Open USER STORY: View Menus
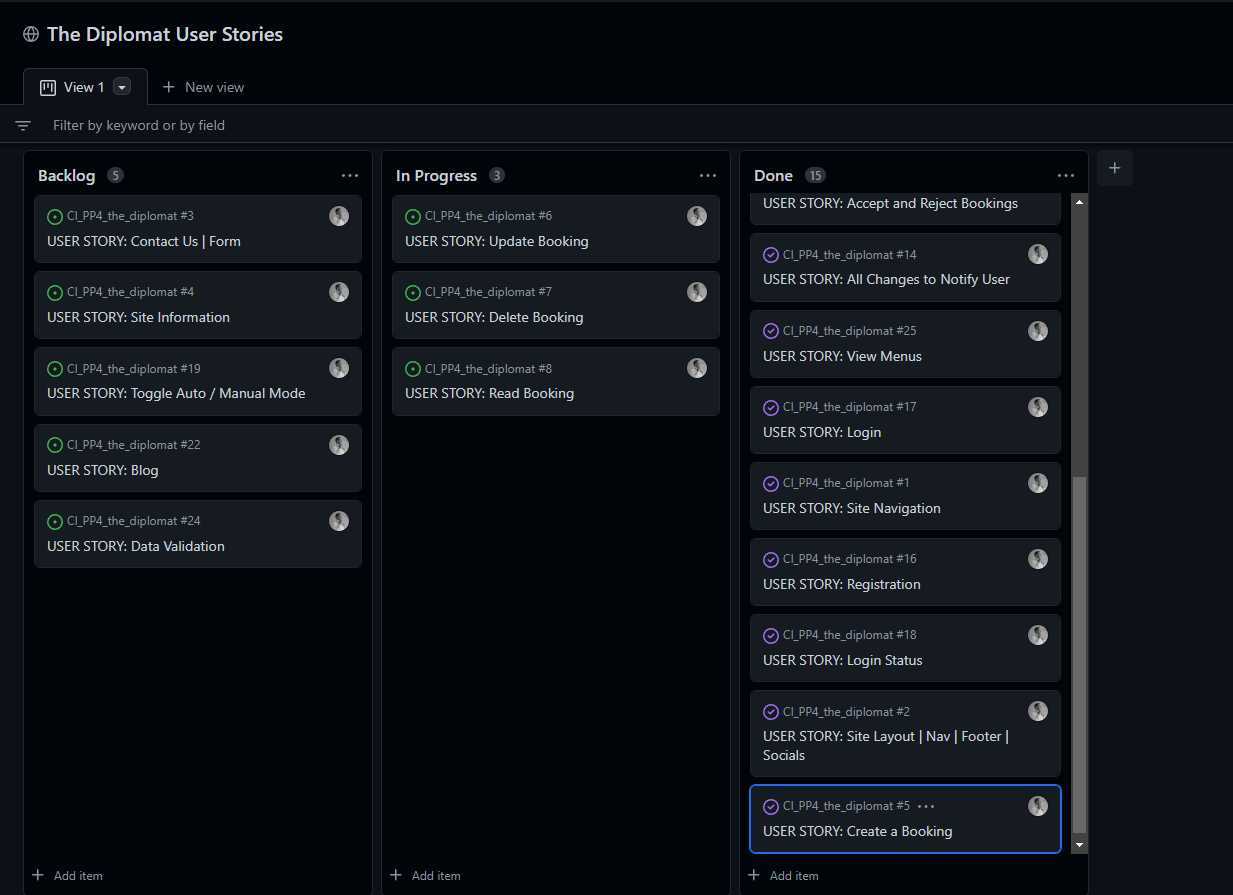This screenshot has height=895, width=1233. pos(842,356)
